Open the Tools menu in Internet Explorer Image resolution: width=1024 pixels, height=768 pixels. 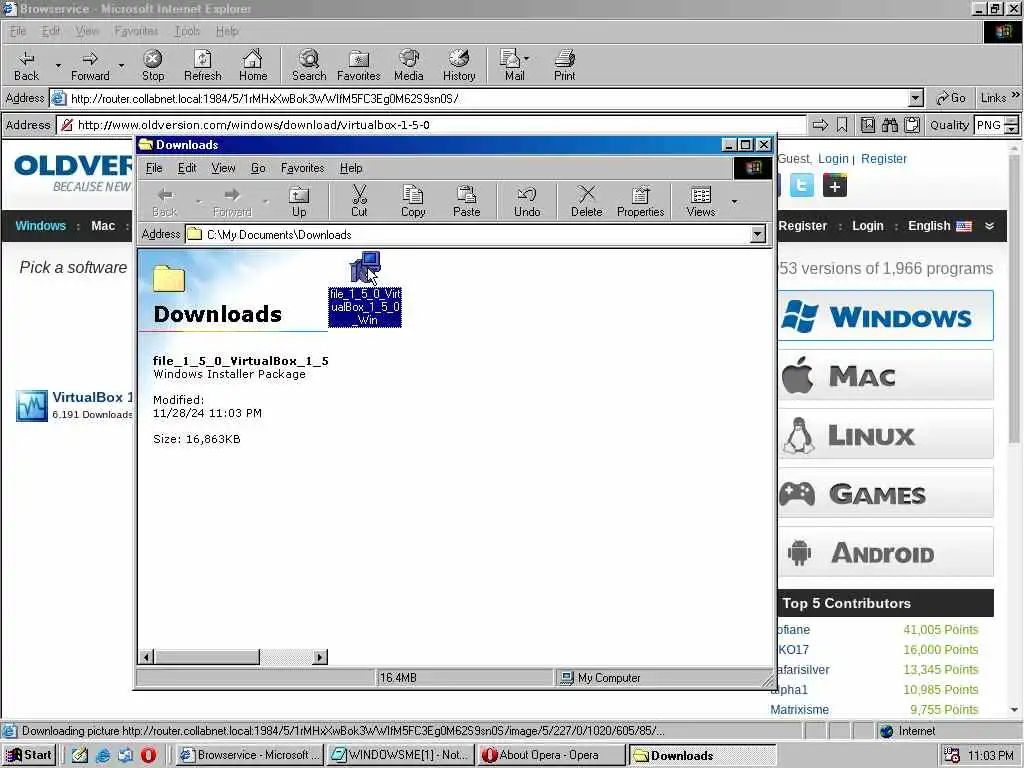click(x=187, y=31)
